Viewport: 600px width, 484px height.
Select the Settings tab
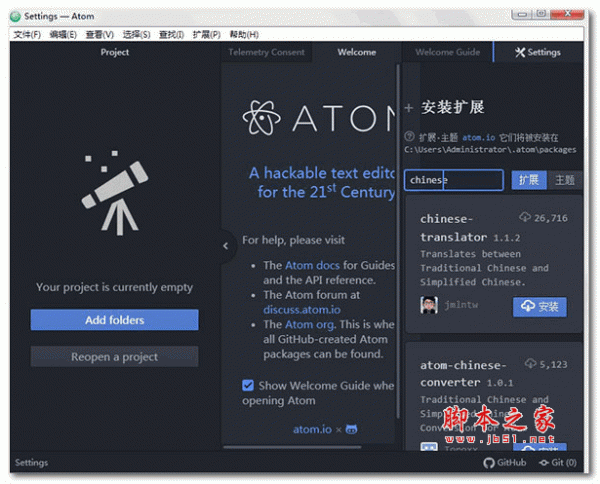tap(538, 52)
